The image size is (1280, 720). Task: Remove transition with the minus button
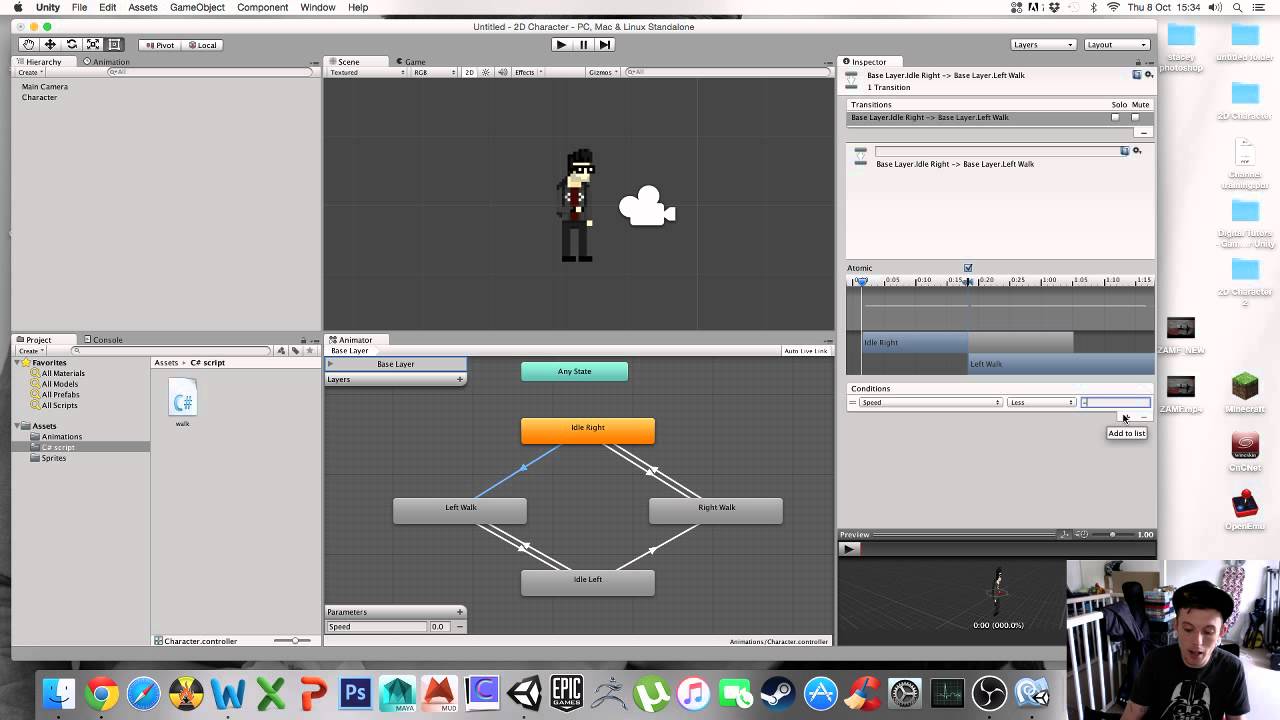coord(1143,132)
